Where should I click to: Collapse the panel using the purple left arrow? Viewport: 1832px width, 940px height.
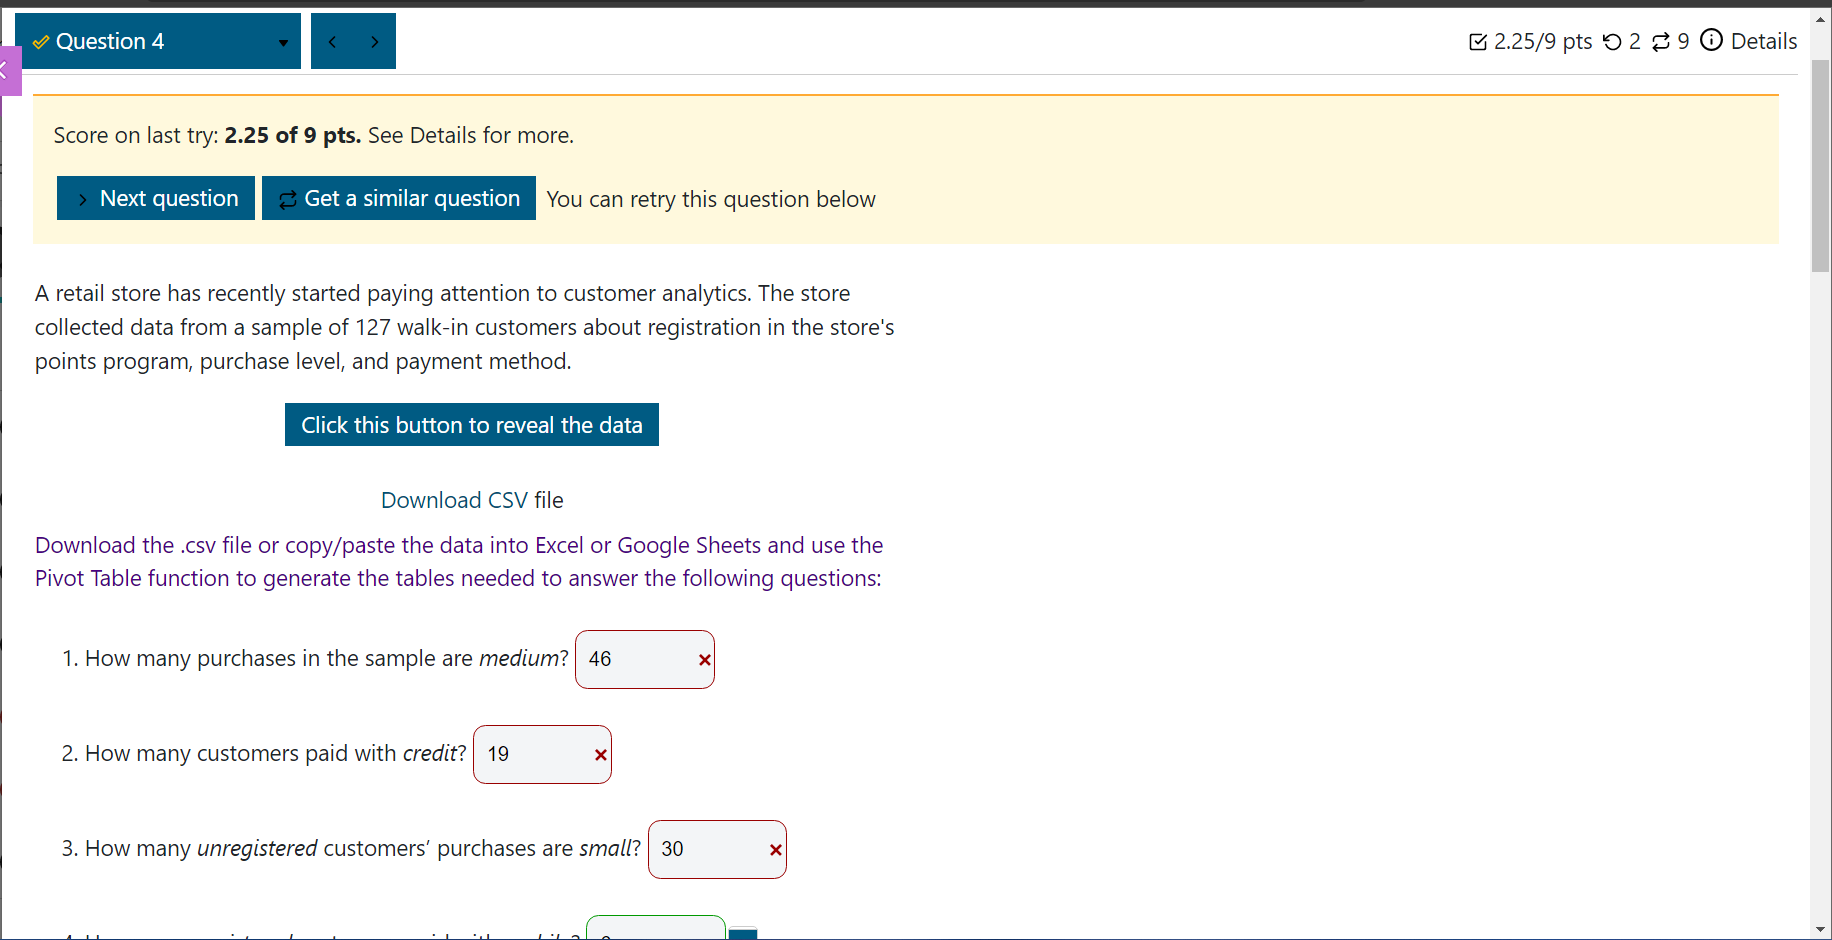(7, 70)
